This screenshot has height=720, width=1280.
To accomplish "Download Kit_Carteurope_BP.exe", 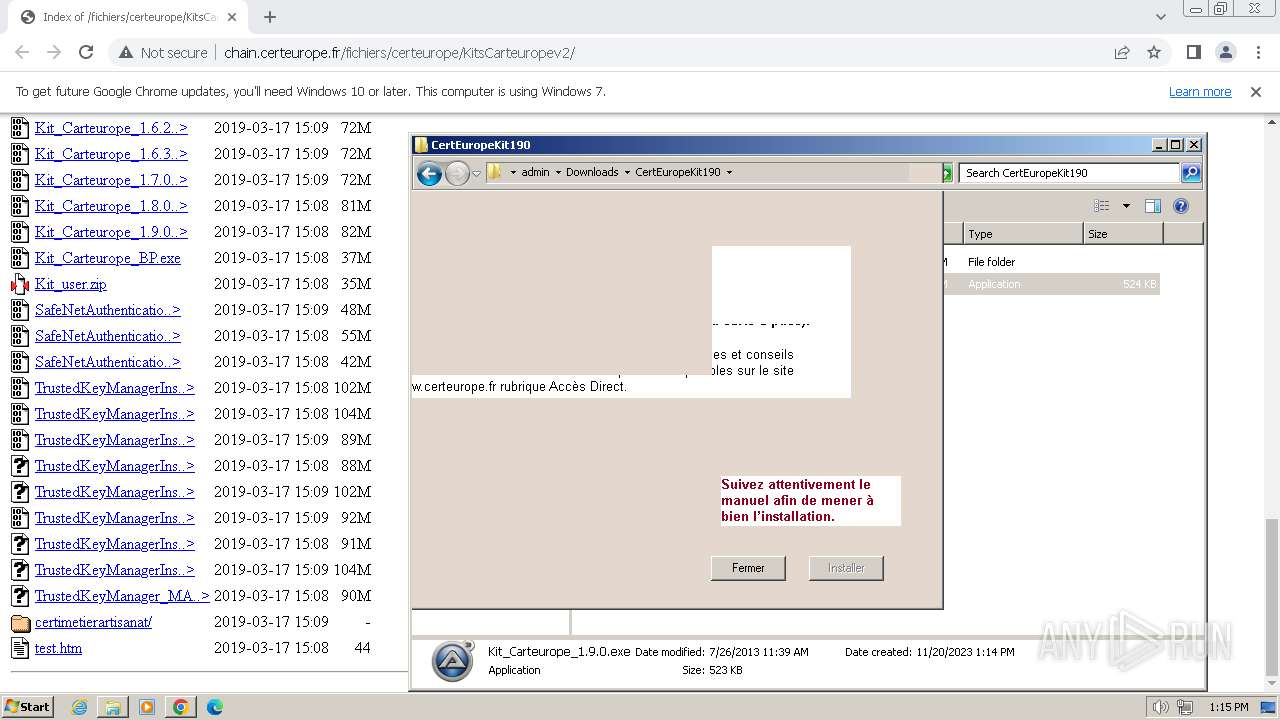I will point(108,258).
